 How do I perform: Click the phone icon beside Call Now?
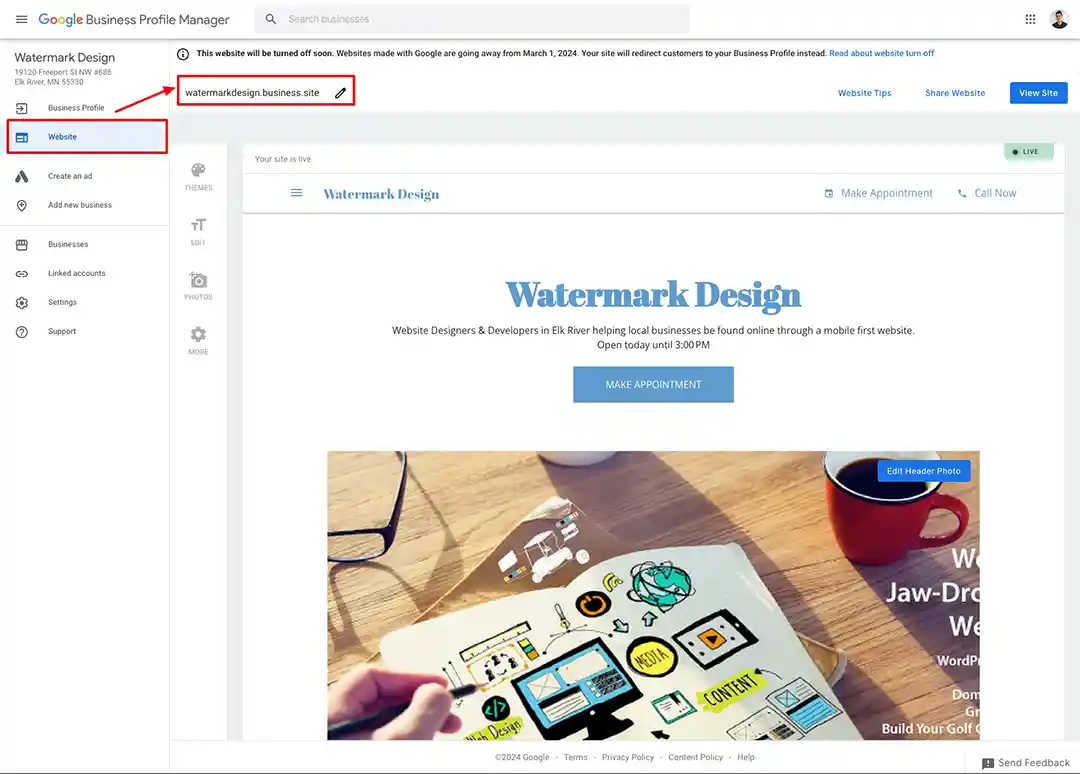pyautogui.click(x=962, y=194)
